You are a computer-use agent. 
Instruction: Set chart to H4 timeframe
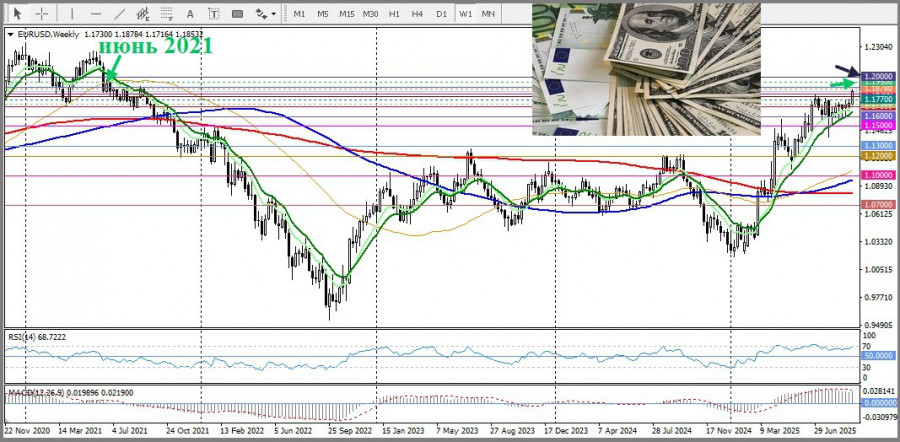coord(418,14)
